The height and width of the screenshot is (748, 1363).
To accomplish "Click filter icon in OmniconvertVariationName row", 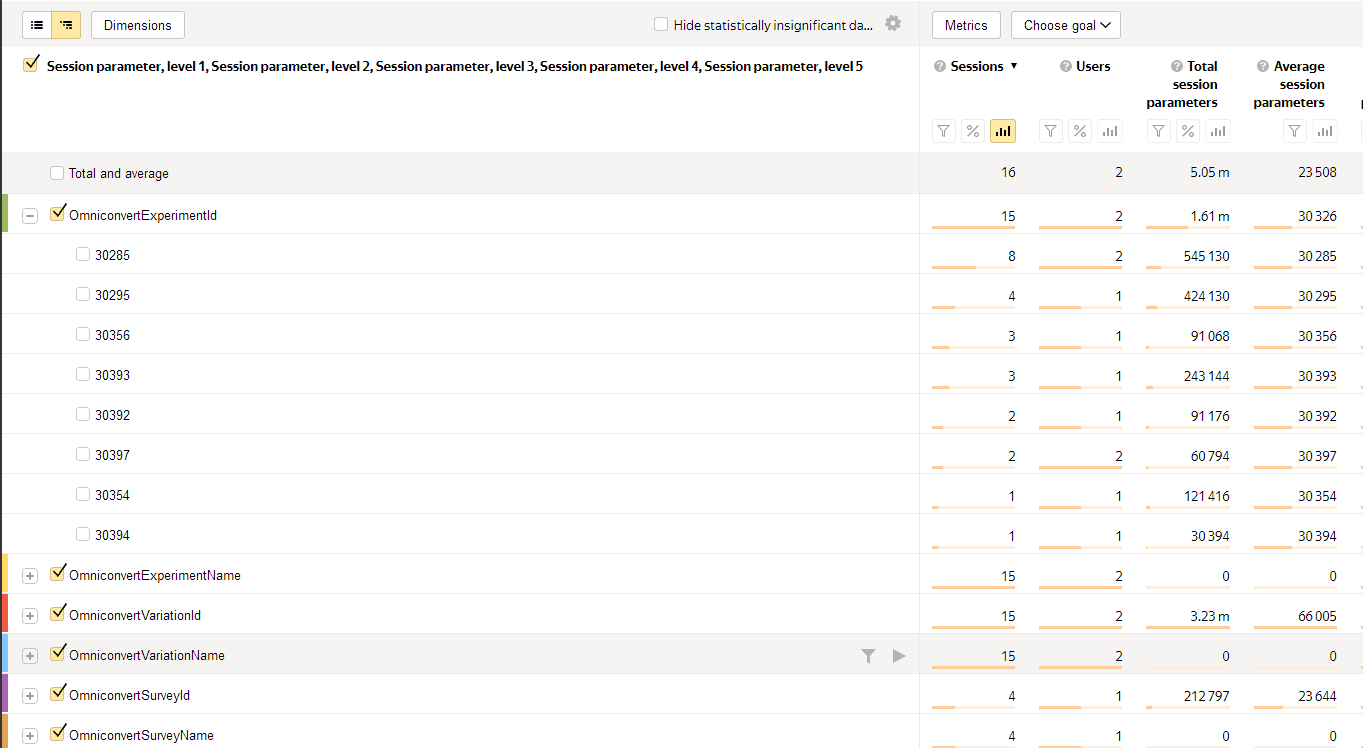I will [868, 656].
